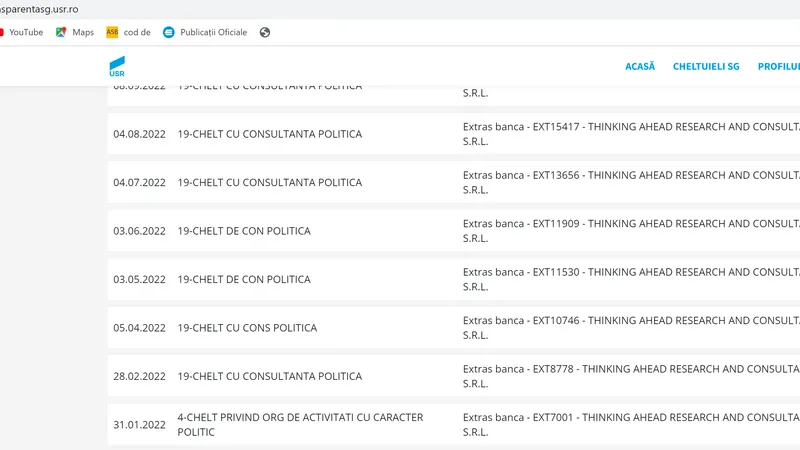Open the PROFILUL menu item
Viewport: 800px width, 450px height.
(779, 66)
